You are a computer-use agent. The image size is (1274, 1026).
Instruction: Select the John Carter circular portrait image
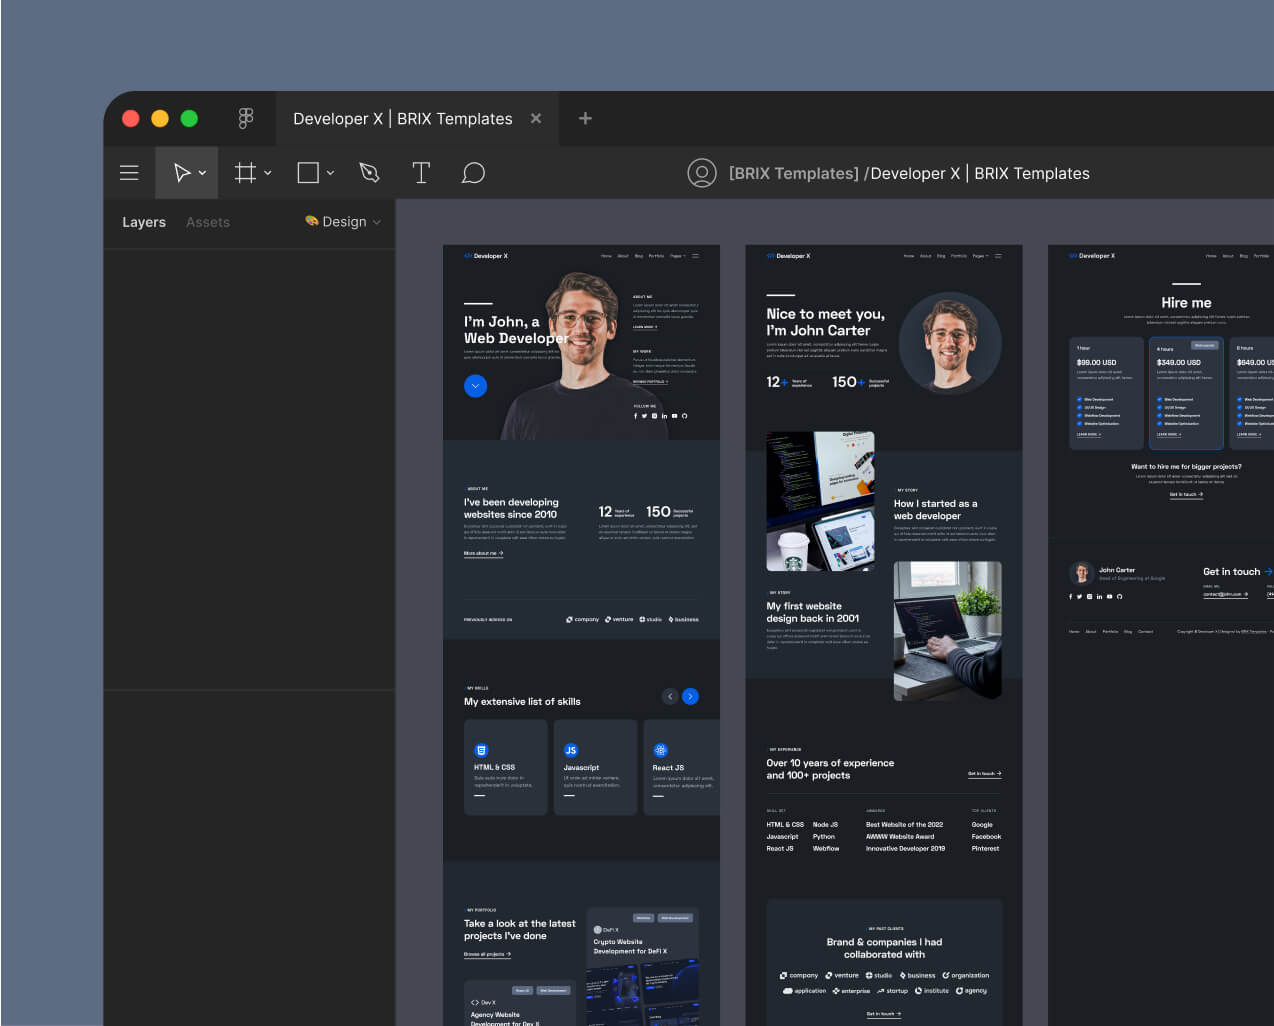coord(948,342)
